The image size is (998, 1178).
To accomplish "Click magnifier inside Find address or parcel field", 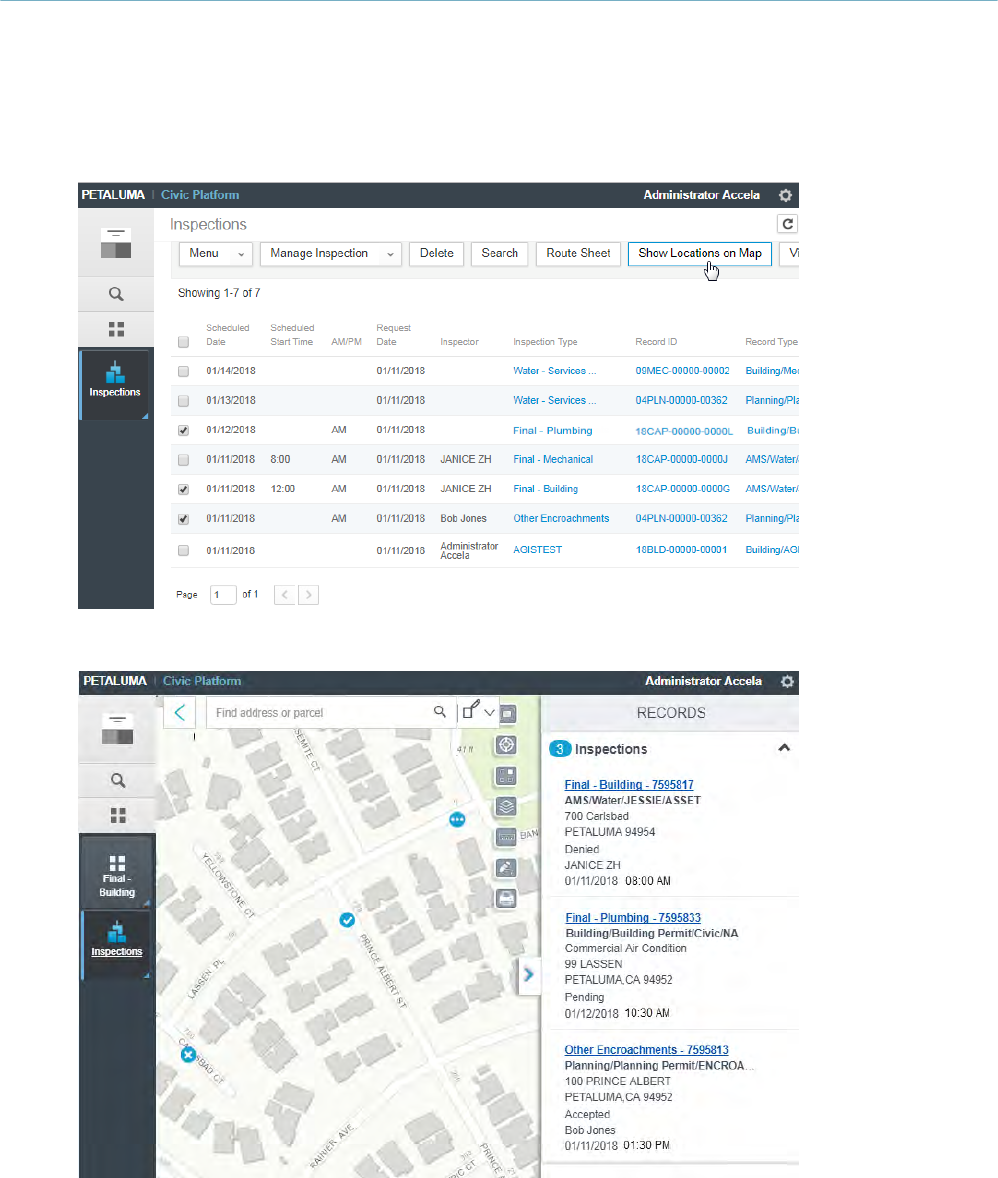I will click(440, 711).
